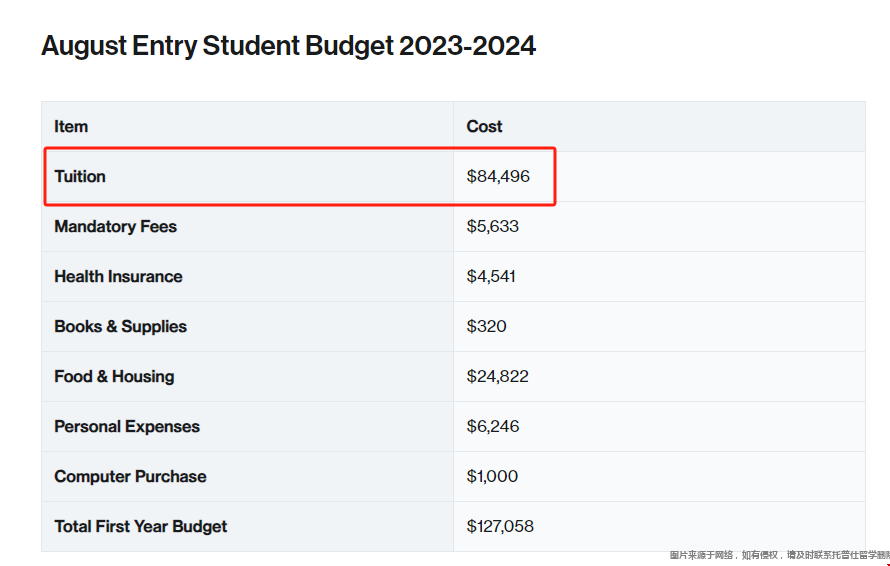Click the $6,246 amount
This screenshot has width=890, height=566.
(493, 427)
